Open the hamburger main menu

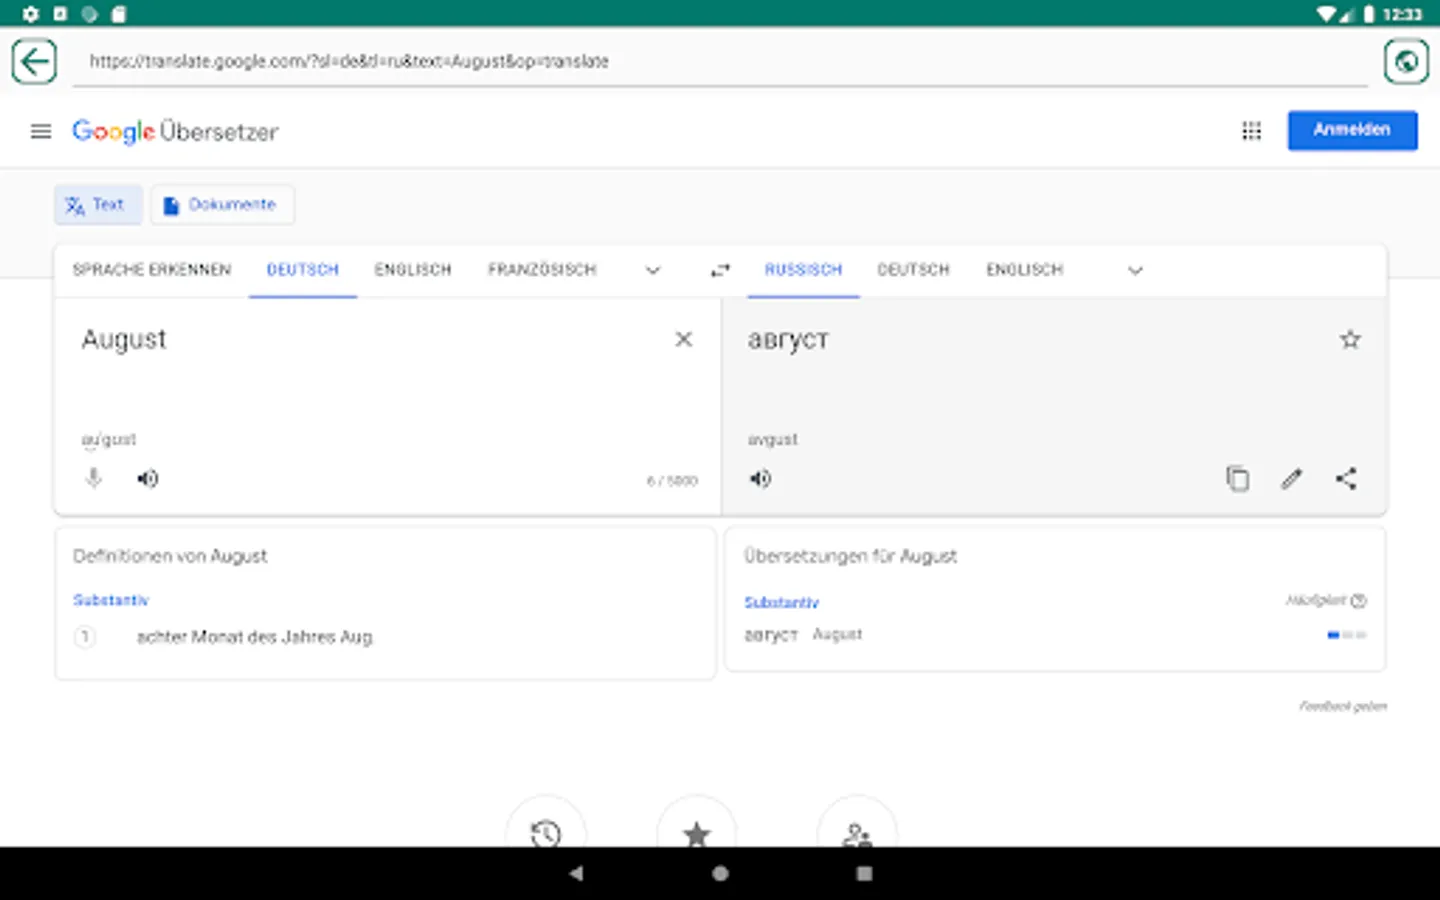[x=41, y=131]
